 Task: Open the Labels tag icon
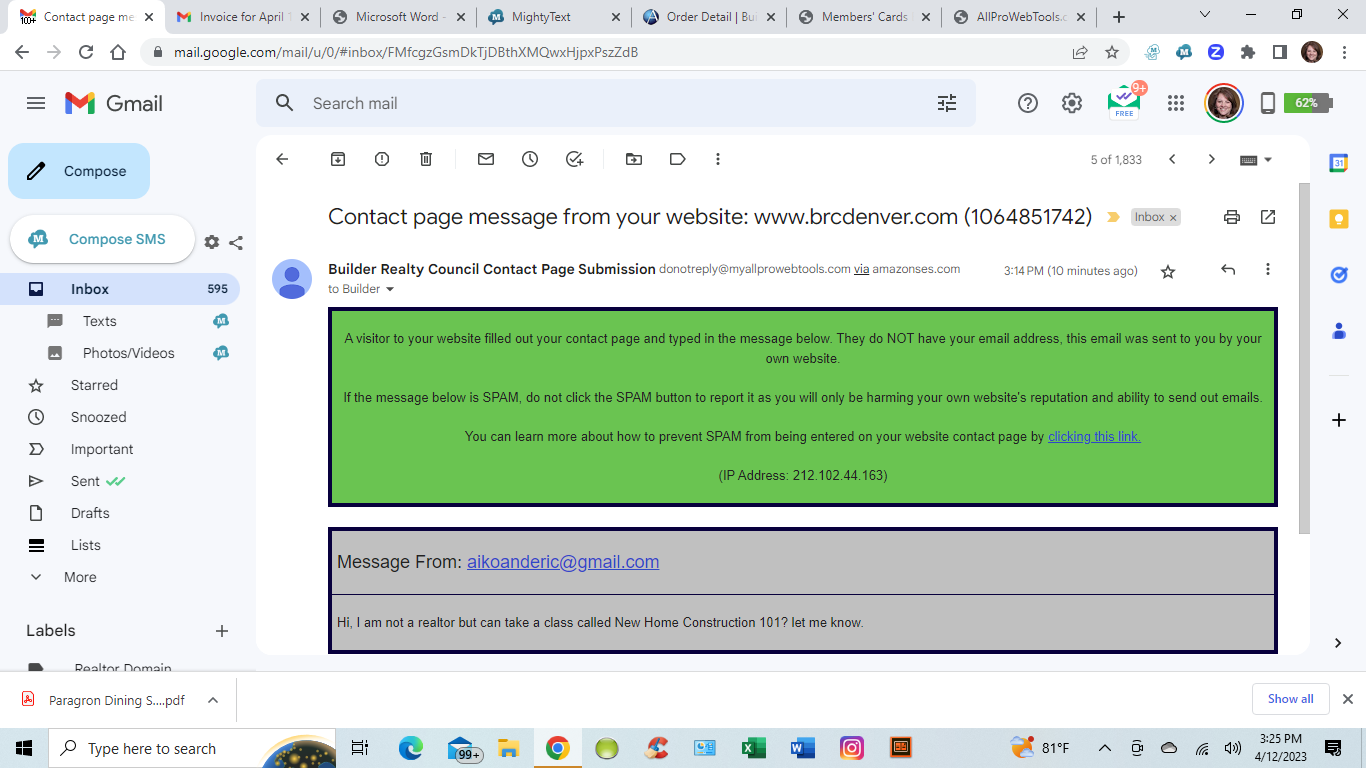[x=678, y=159]
